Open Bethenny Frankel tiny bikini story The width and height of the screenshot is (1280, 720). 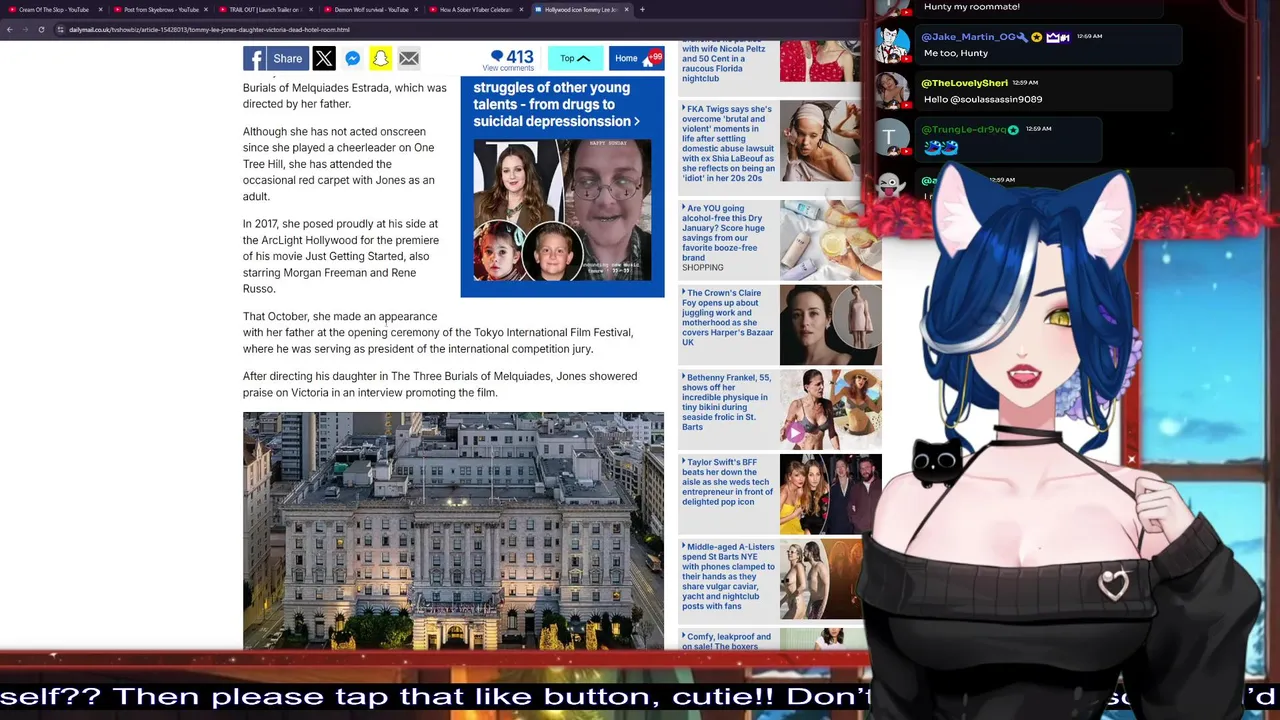click(728, 402)
